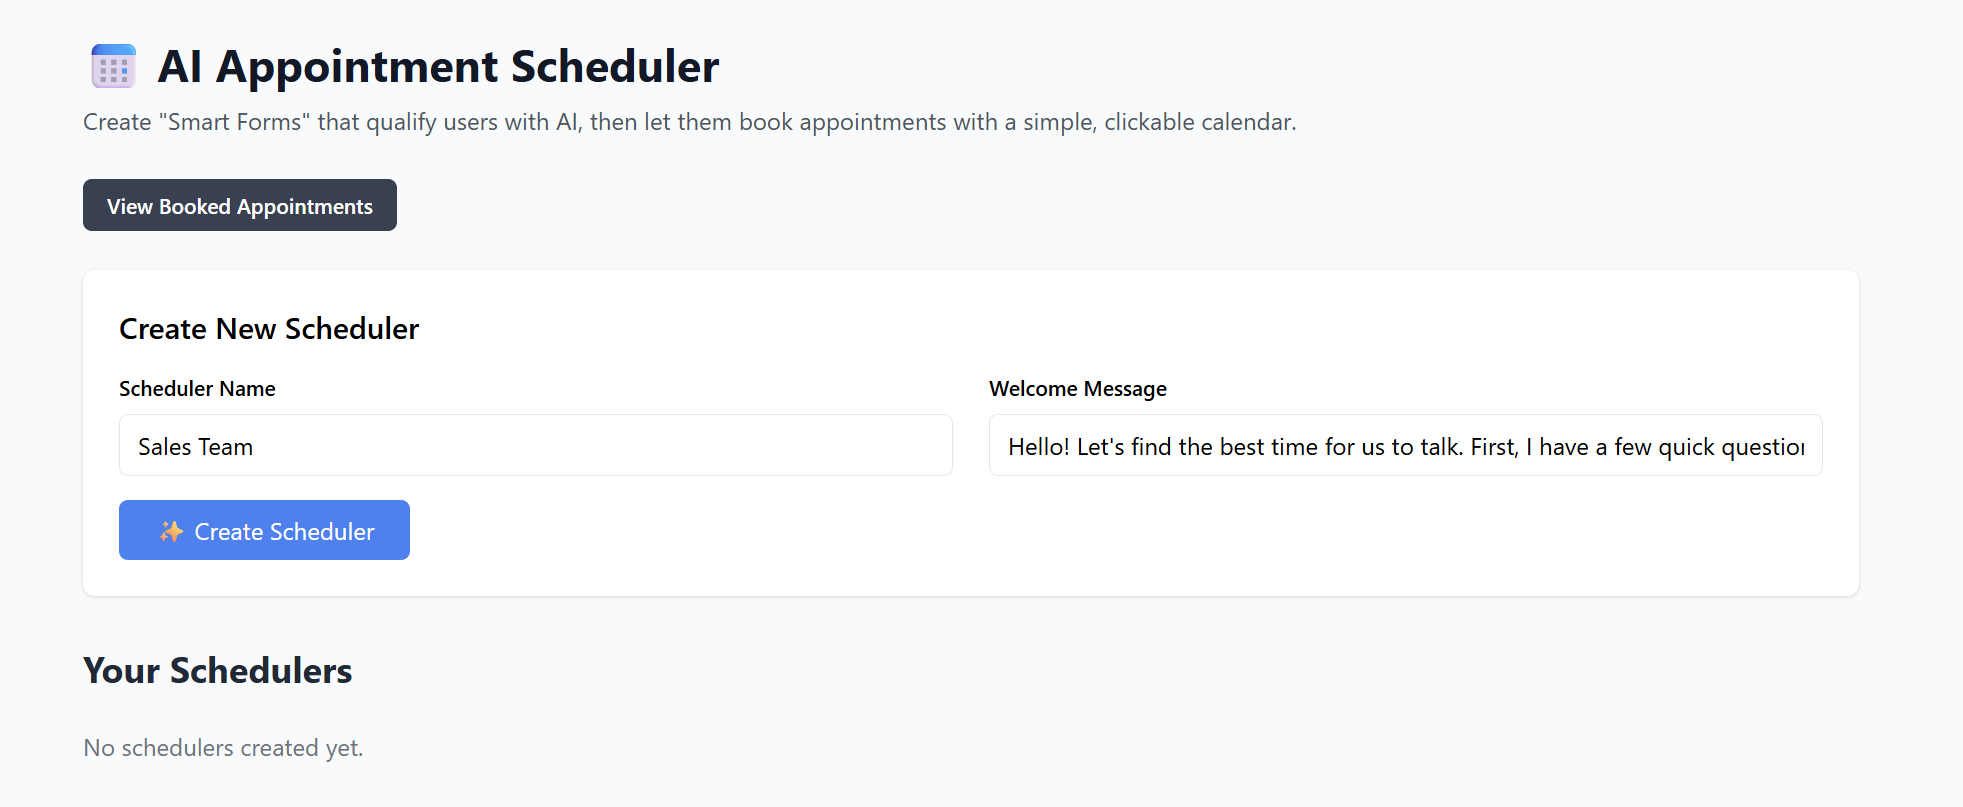Click the Scheduler Name label

tap(197, 389)
